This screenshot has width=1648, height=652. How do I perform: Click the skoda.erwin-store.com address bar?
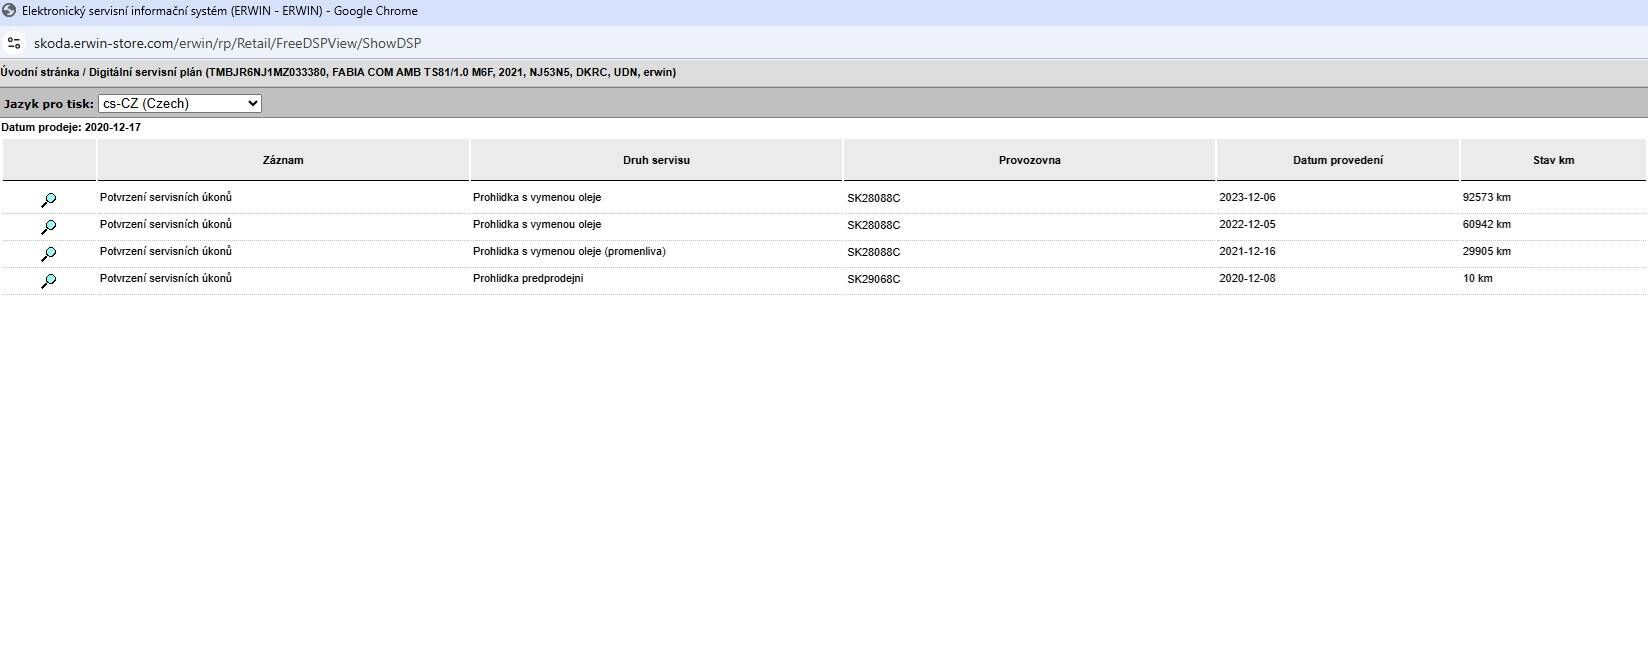click(x=228, y=43)
